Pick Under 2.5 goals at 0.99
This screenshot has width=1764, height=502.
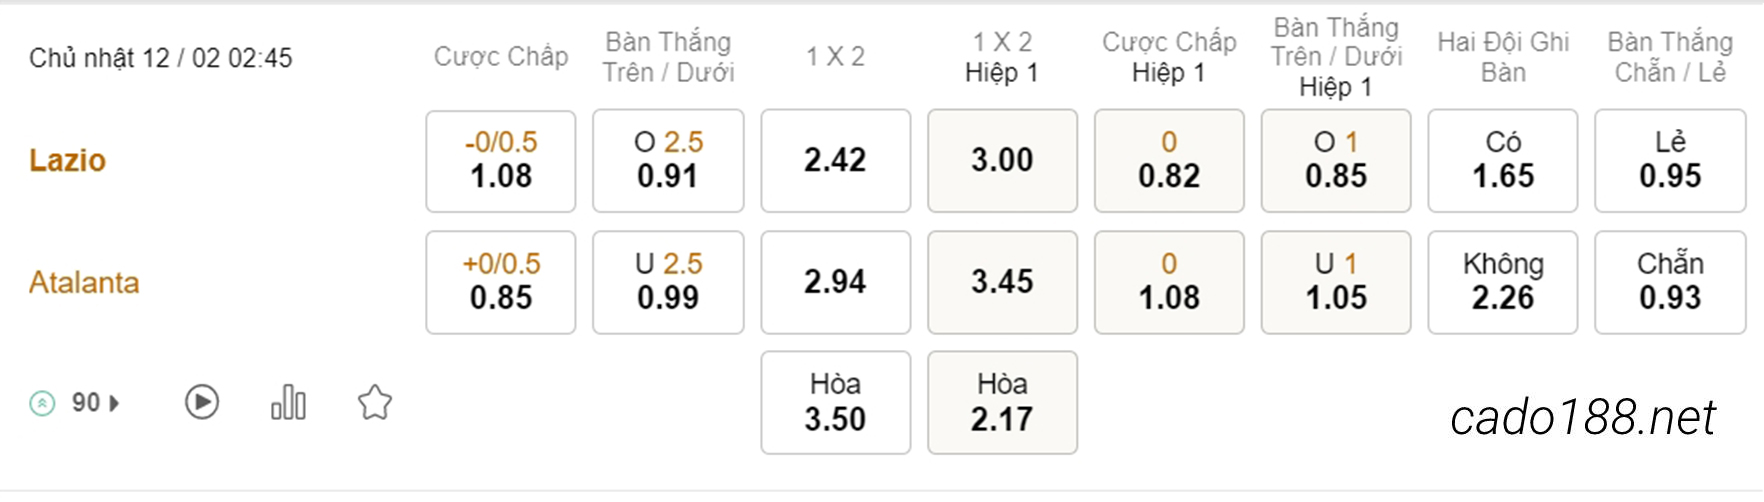tap(668, 282)
